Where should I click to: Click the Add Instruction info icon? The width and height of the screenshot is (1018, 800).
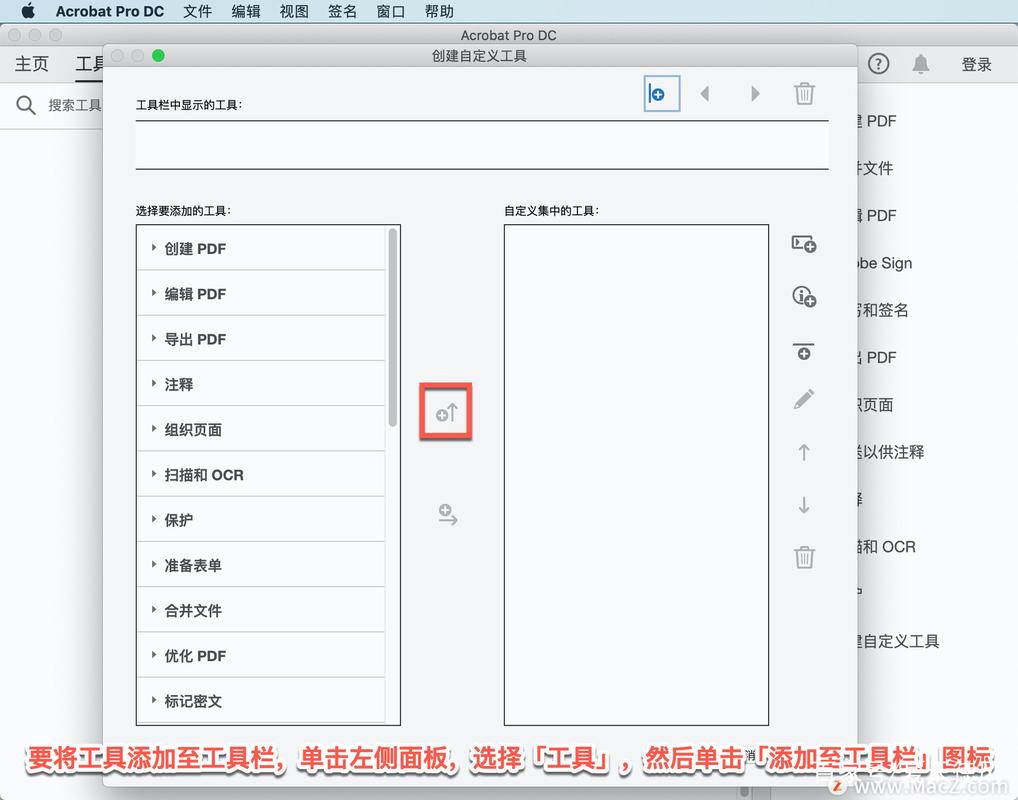click(x=803, y=296)
